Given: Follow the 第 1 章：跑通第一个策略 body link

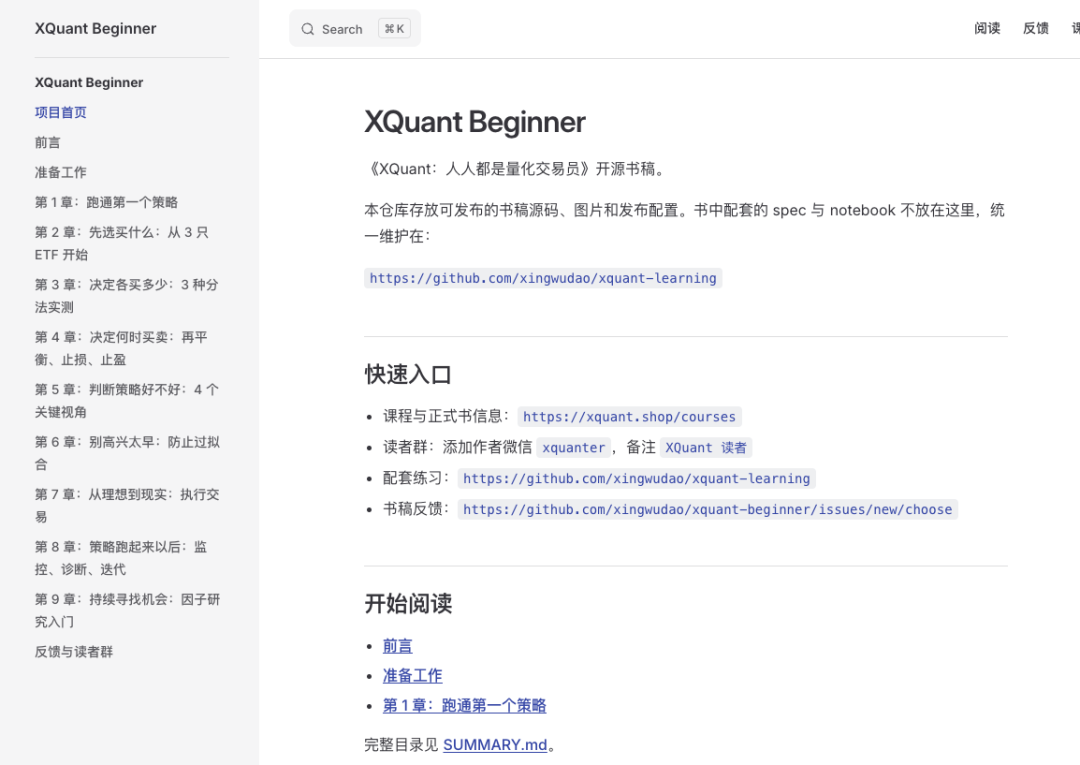Looking at the screenshot, I should pyautogui.click(x=464, y=705).
